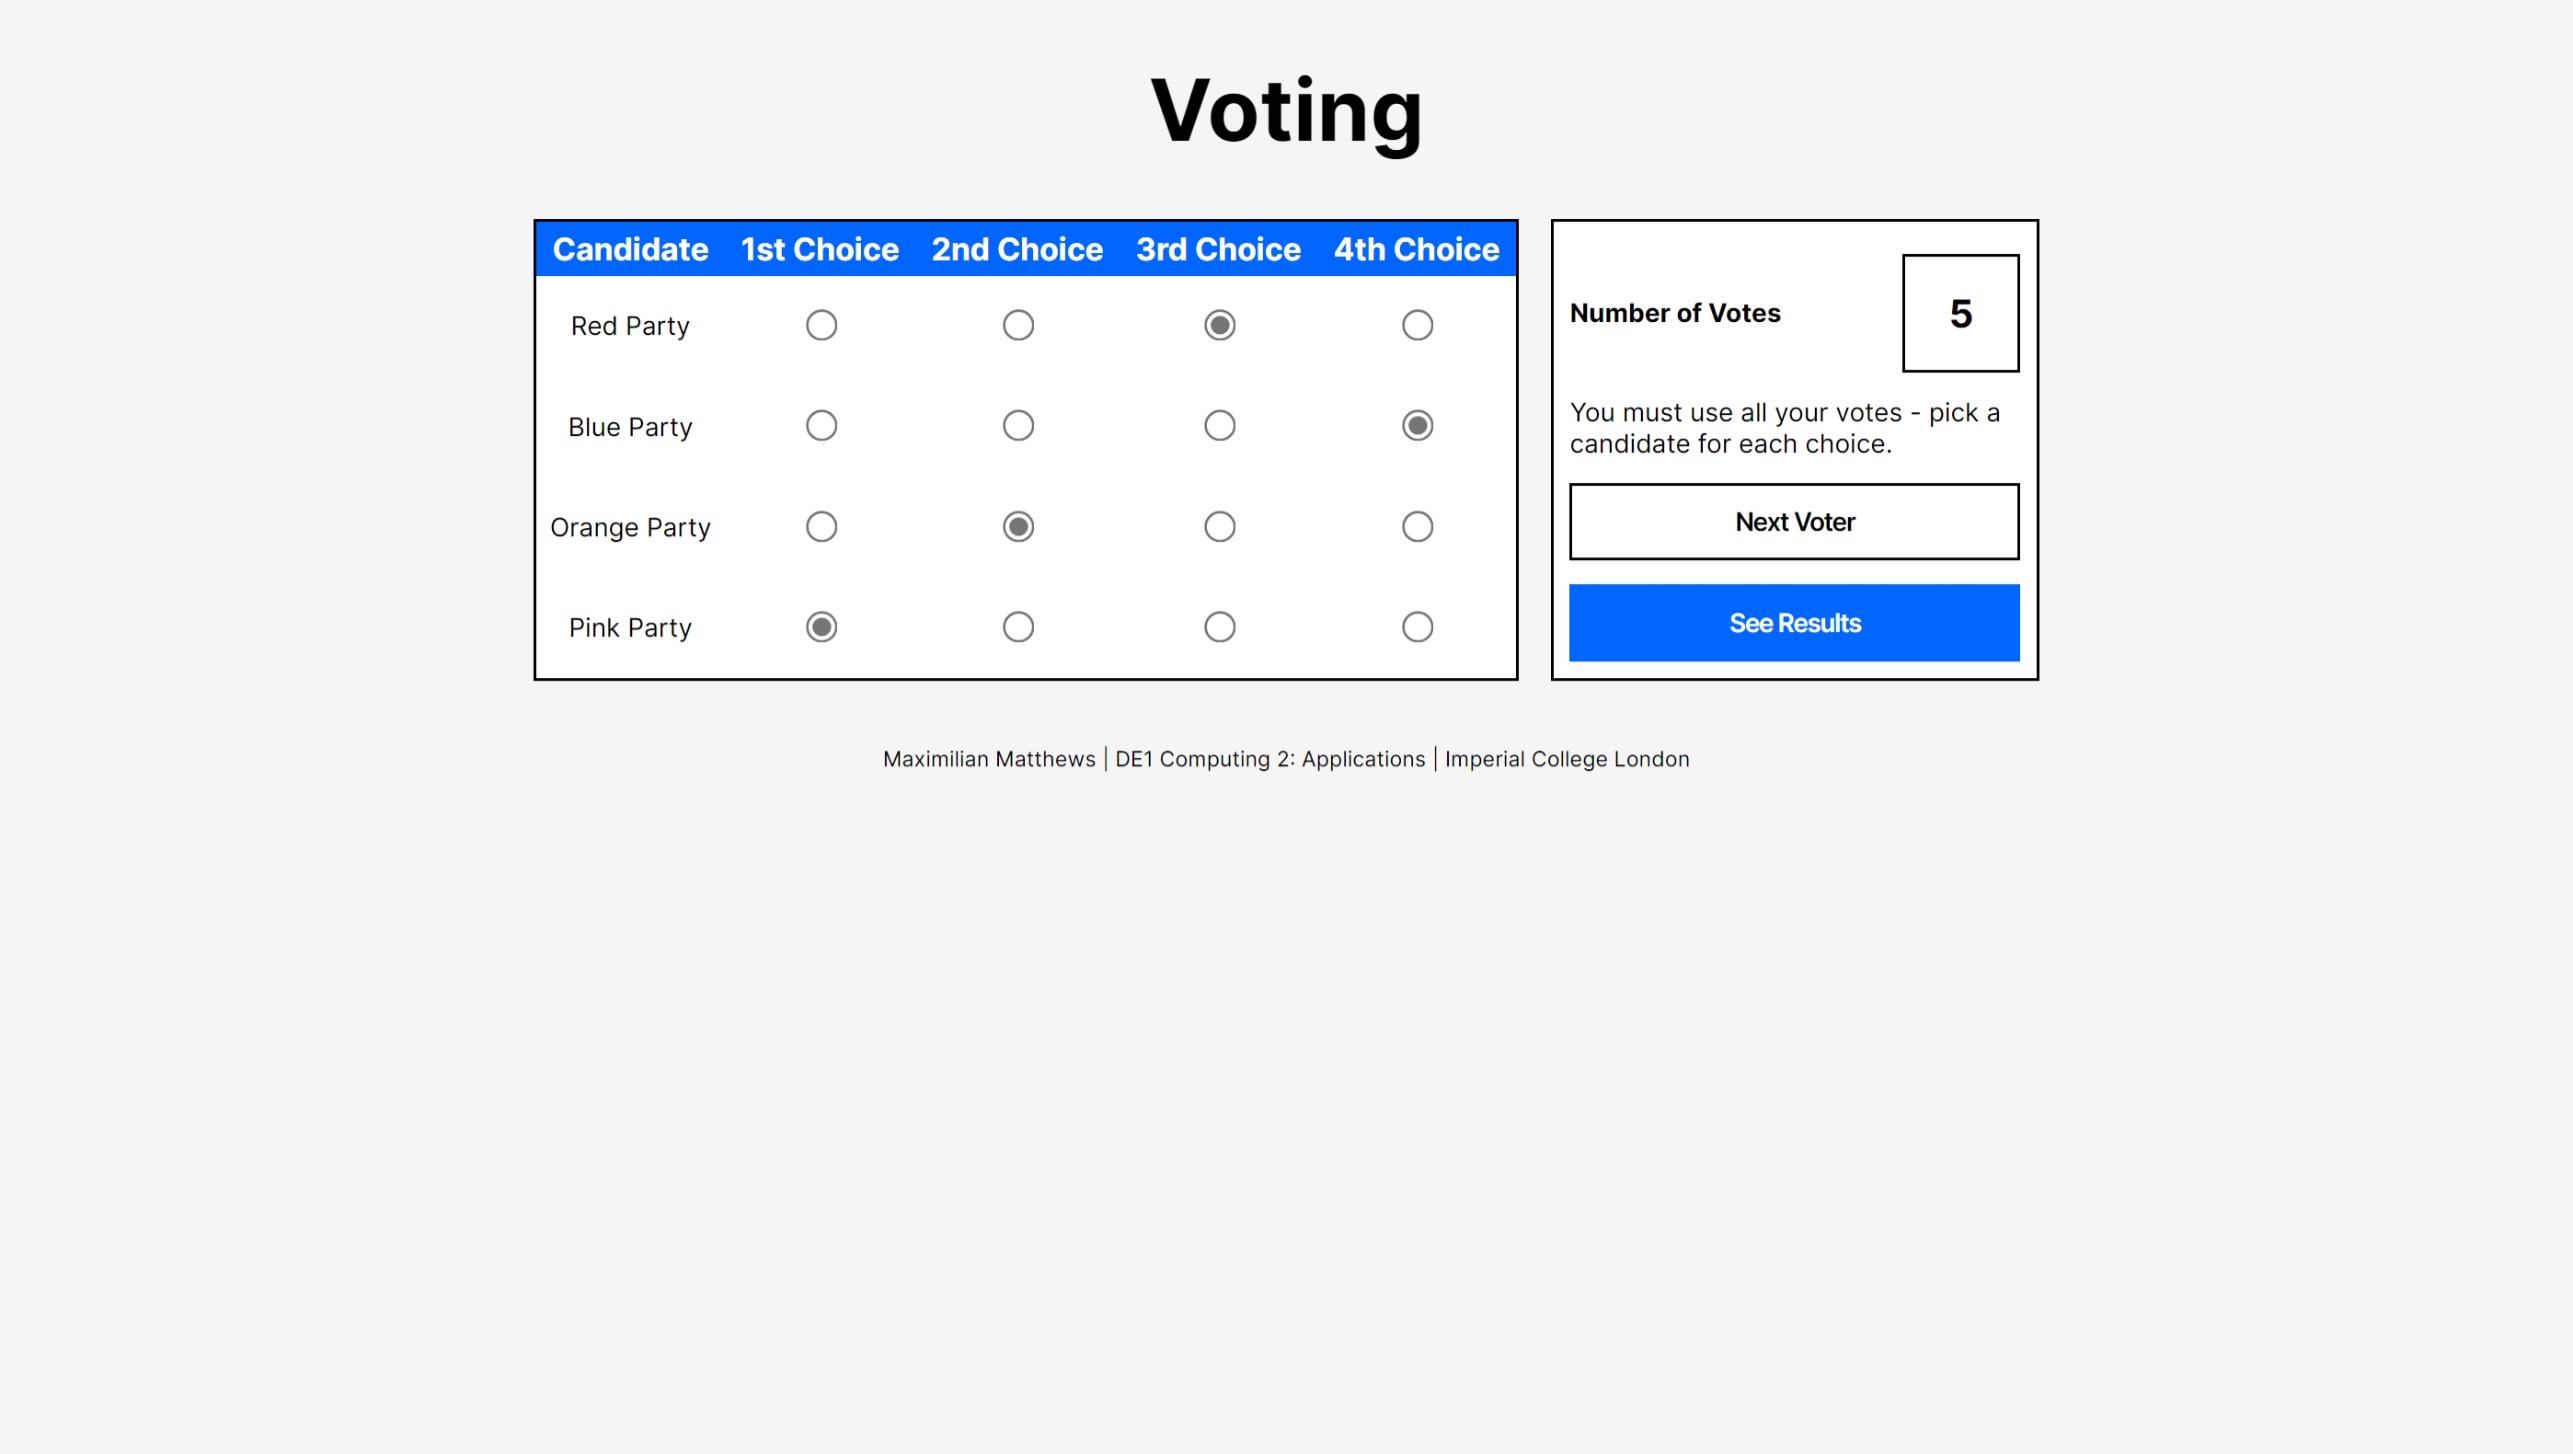Mark Blue Party as 1st Choice

[x=821, y=426]
